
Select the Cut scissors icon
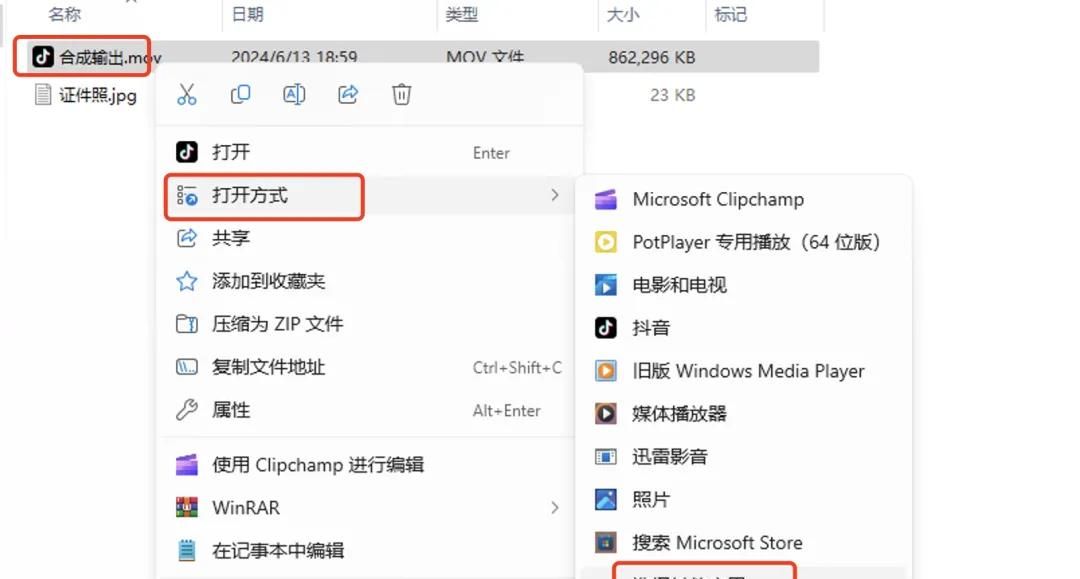[186, 94]
